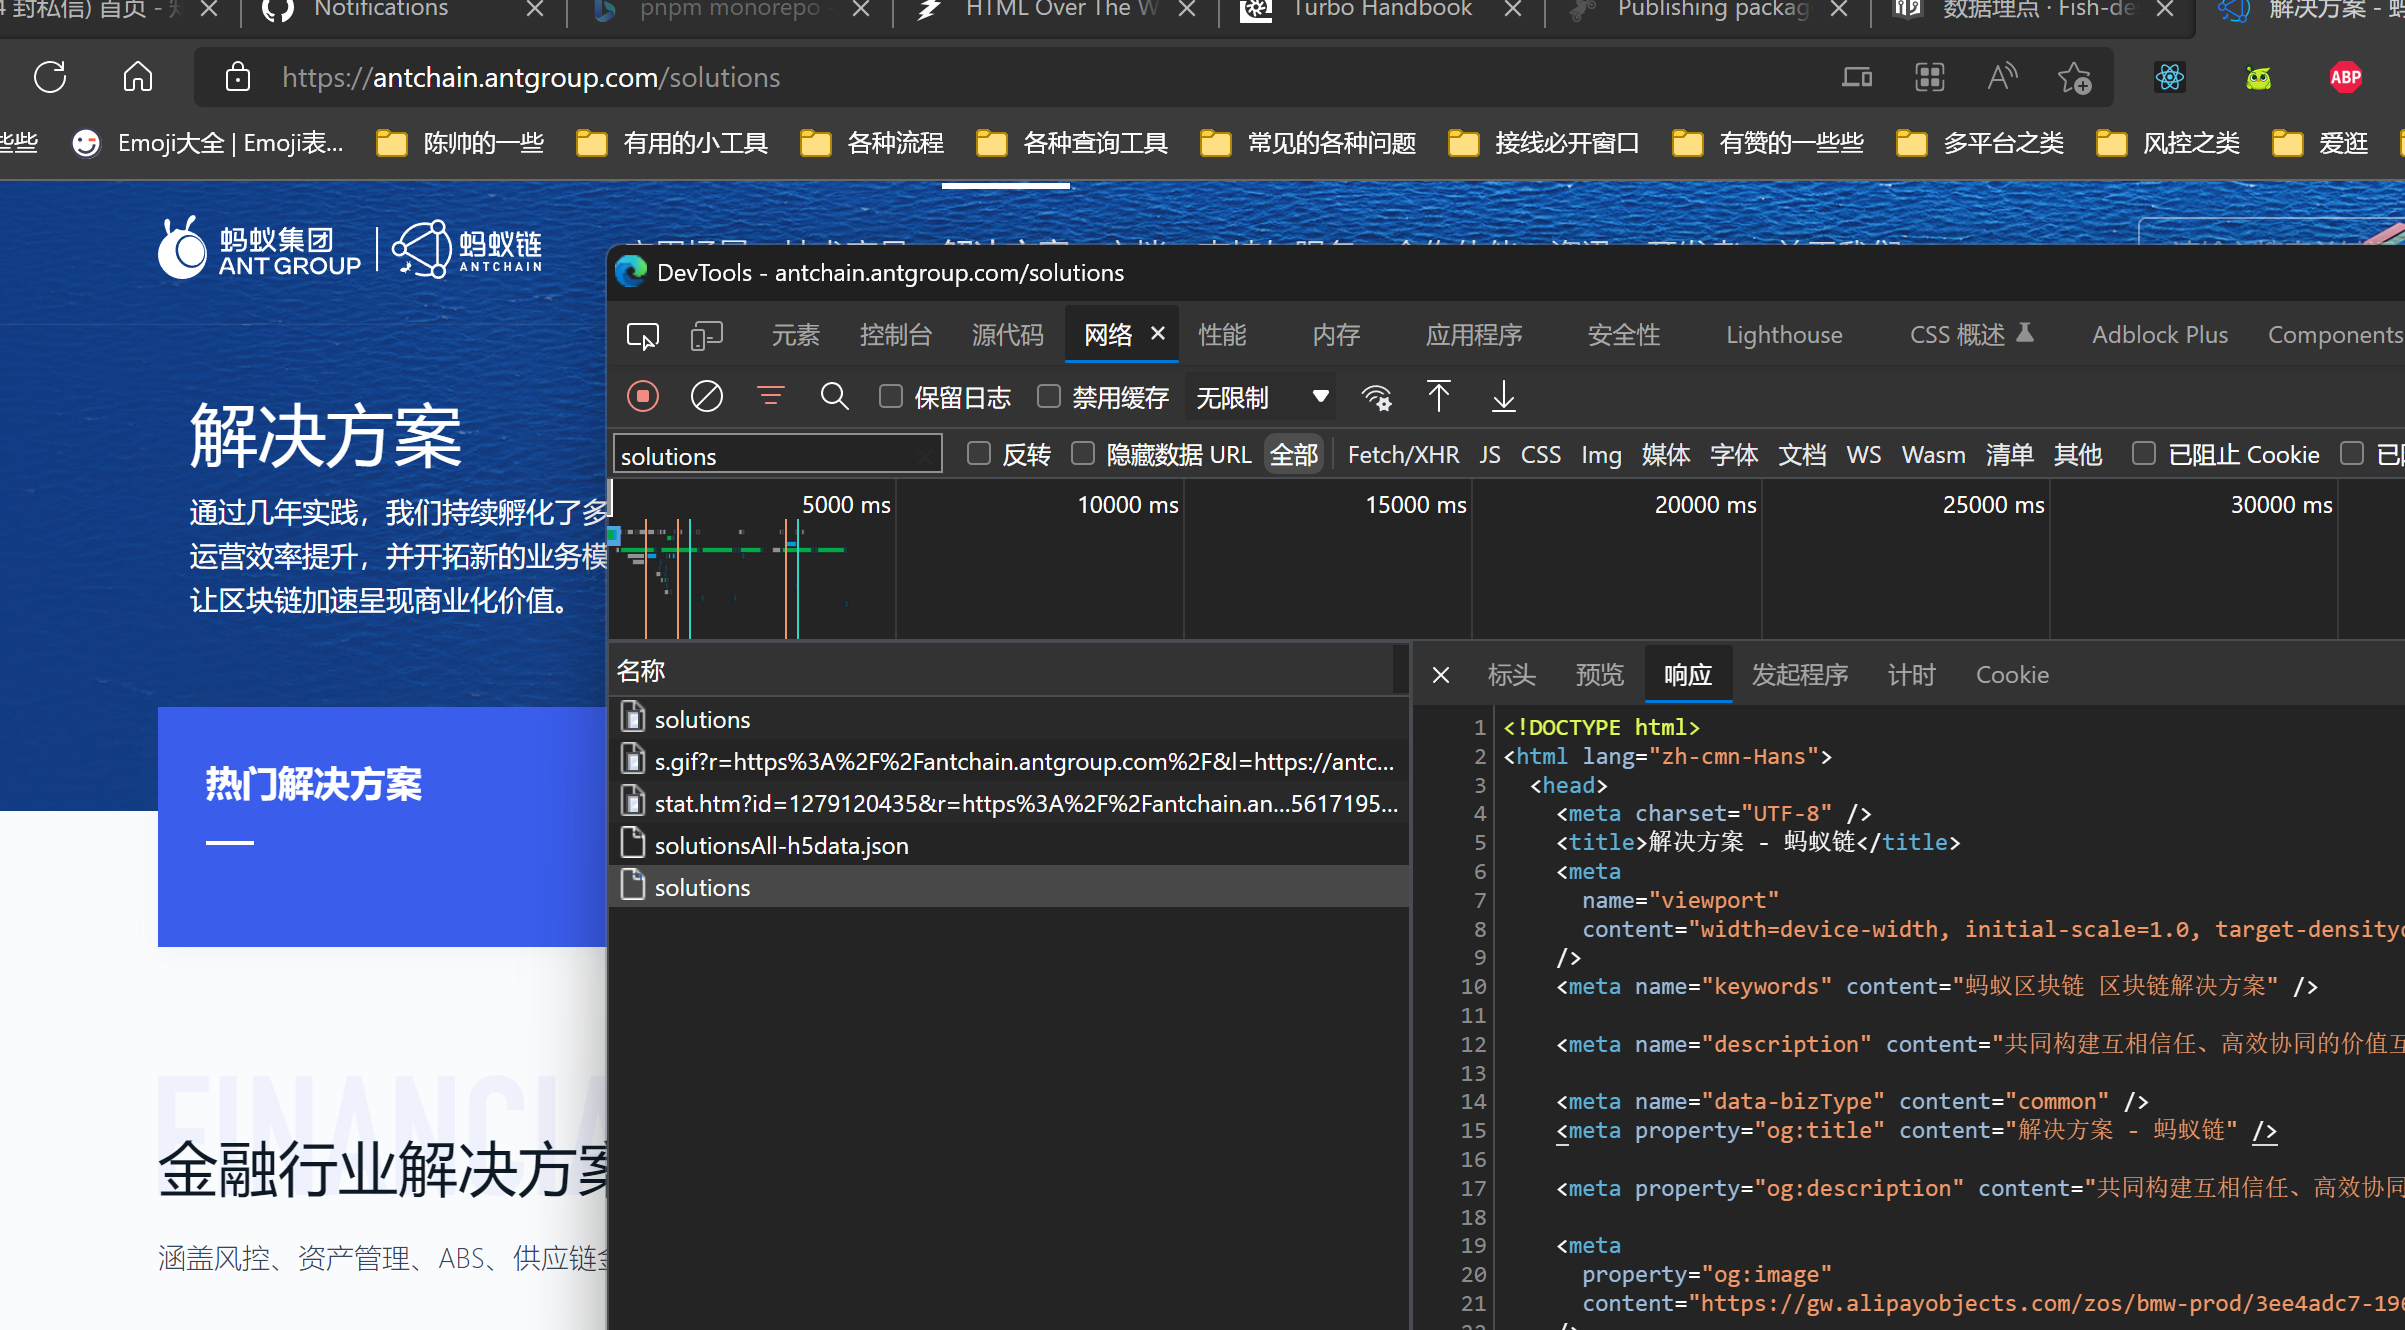Image resolution: width=2405 pixels, height=1330 pixels.
Task: Filter requests by WS type
Action: [x=1863, y=455]
